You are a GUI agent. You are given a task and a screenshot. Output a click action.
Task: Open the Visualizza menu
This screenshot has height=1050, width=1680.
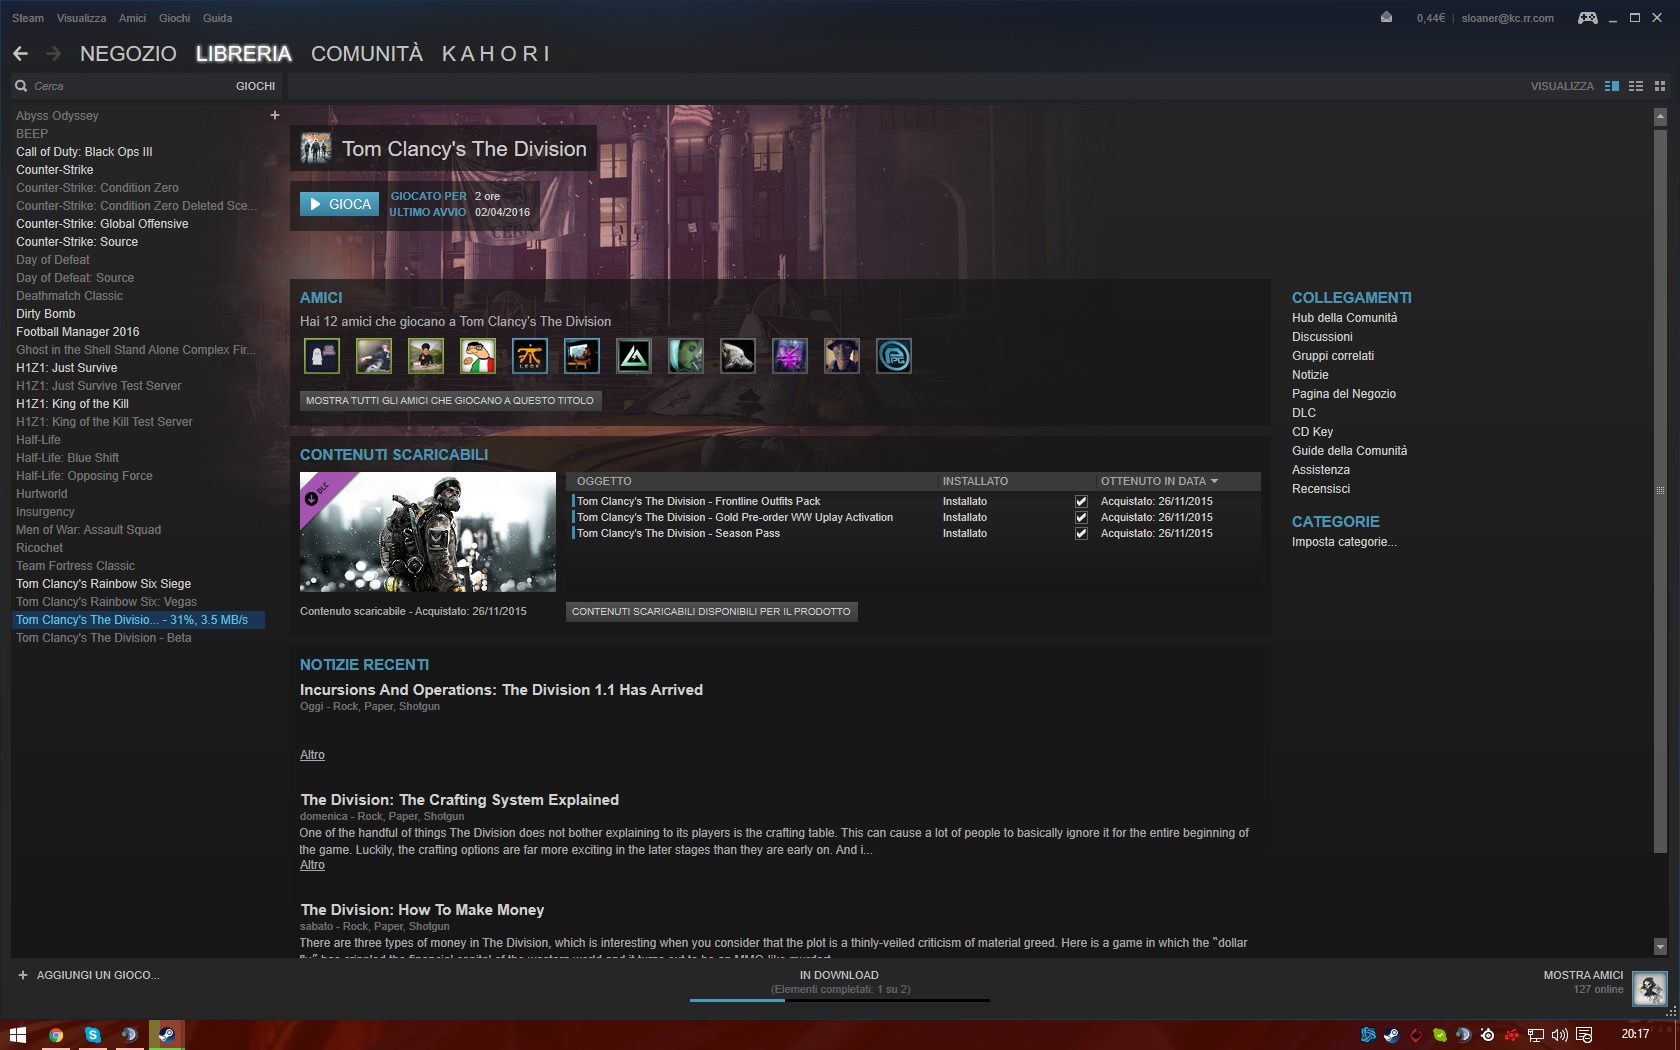(81, 18)
